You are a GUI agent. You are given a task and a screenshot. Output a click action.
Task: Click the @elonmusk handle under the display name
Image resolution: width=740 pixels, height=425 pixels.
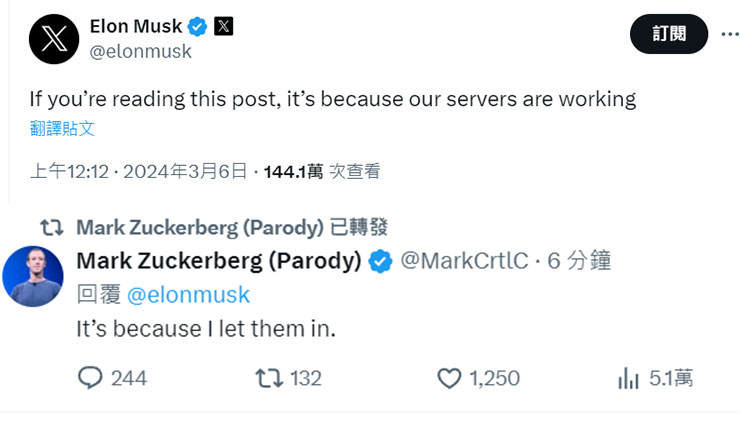coord(140,51)
